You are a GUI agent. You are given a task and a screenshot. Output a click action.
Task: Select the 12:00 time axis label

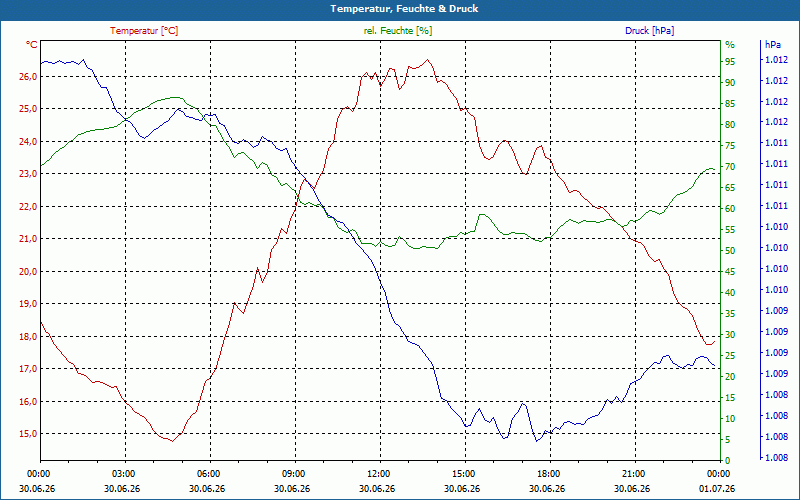click(377, 473)
